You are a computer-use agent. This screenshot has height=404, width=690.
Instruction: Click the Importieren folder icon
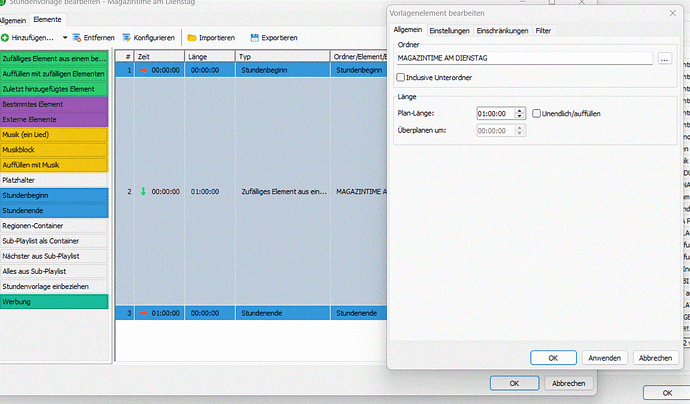pyautogui.click(x=192, y=38)
